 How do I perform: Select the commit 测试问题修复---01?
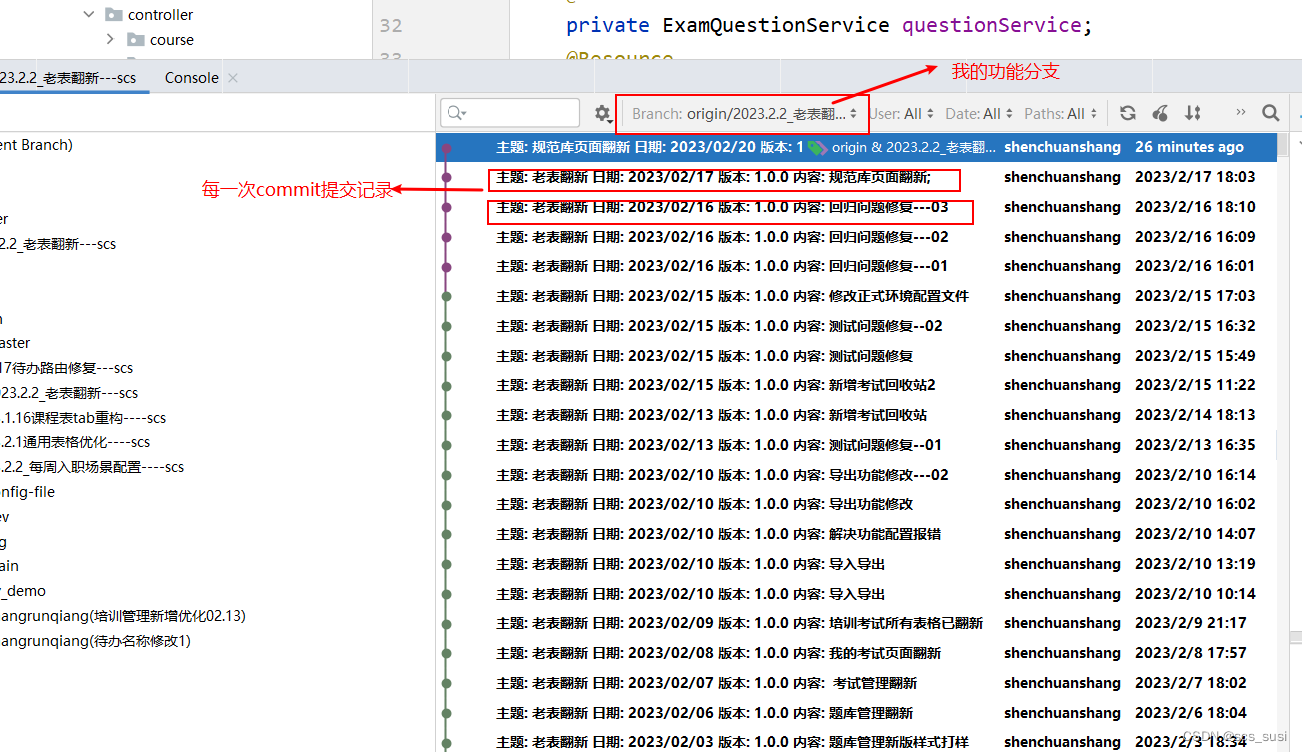coord(856,445)
